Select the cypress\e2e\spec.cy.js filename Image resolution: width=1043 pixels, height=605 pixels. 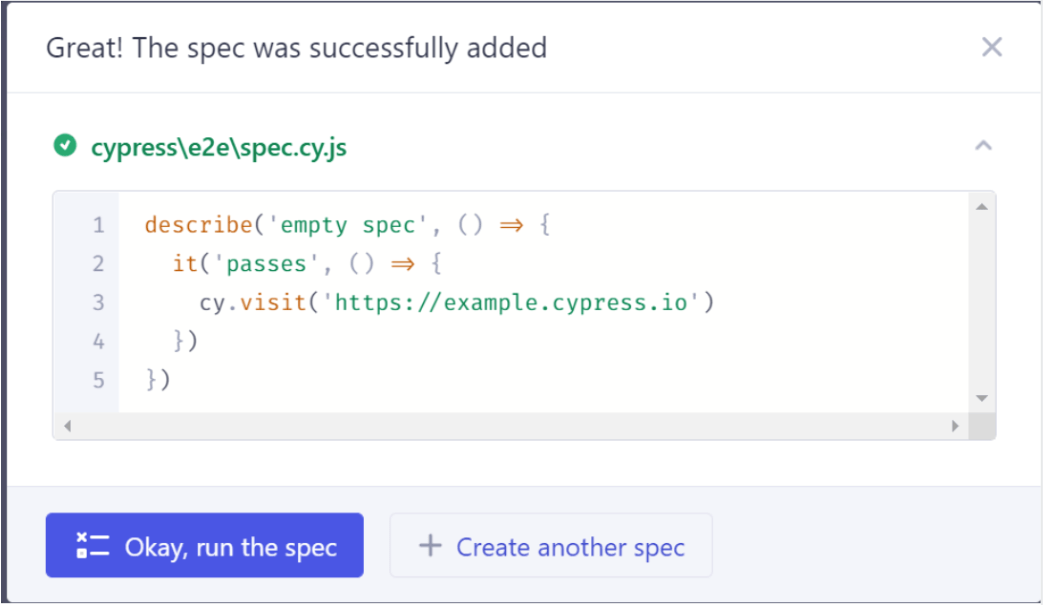click(216, 147)
